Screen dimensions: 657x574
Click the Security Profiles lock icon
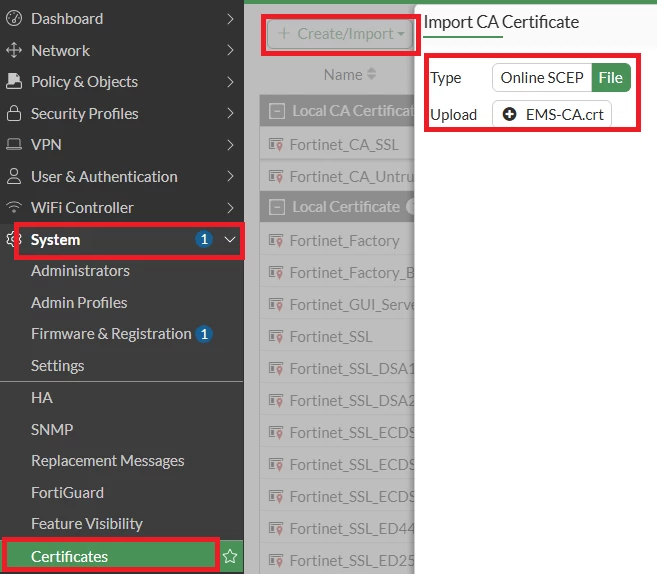14,113
